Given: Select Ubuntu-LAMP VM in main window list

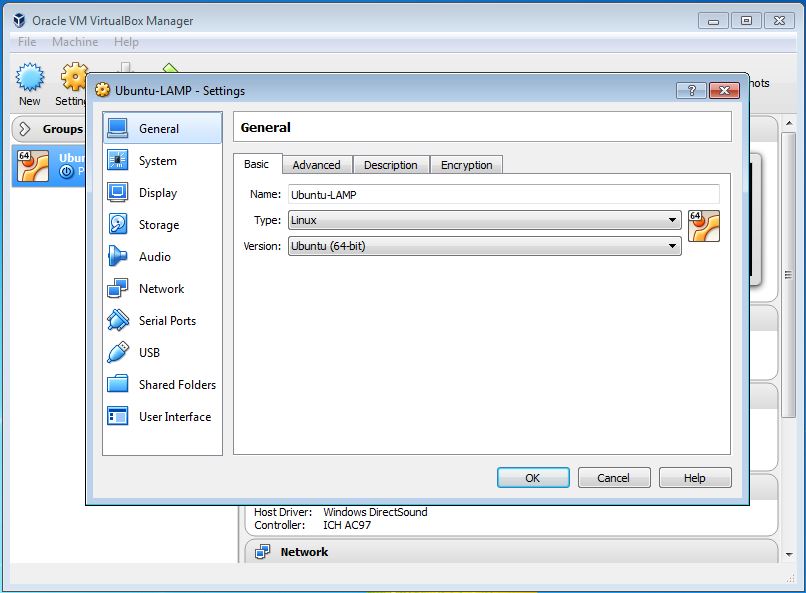Looking at the screenshot, I should (50, 165).
